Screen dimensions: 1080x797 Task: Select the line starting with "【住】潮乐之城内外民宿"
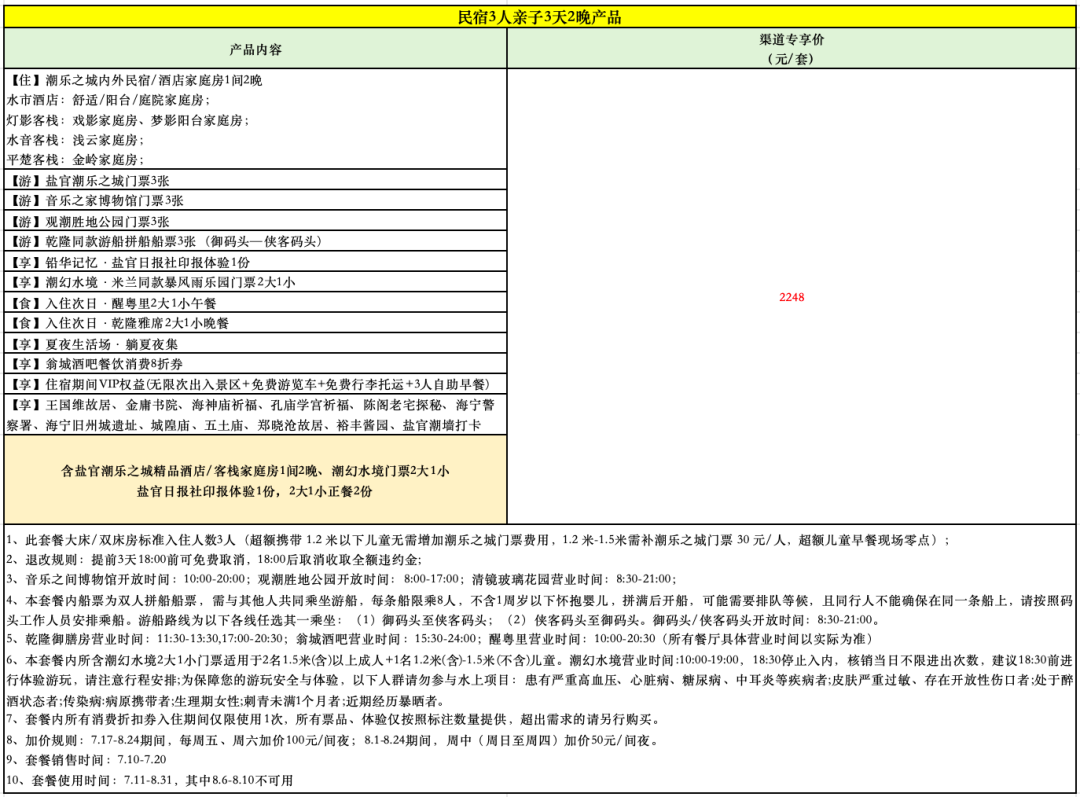pos(134,81)
